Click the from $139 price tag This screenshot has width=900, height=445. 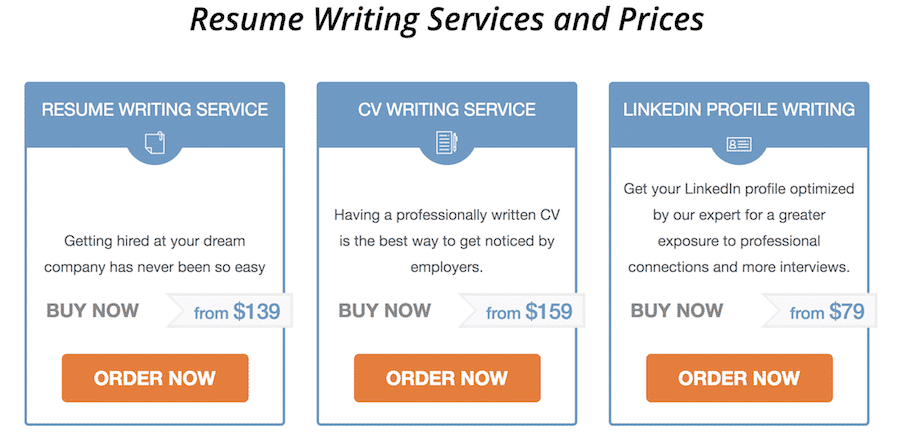pos(237,312)
